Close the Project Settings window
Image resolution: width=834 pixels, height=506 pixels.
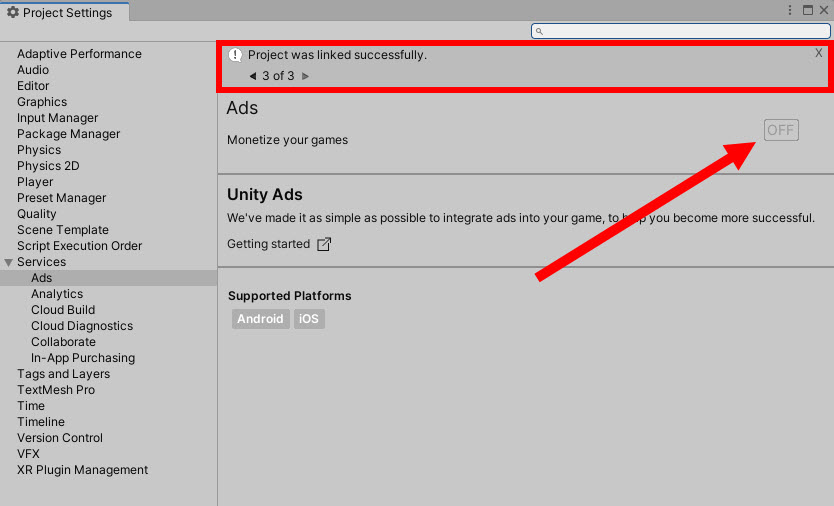pos(824,10)
